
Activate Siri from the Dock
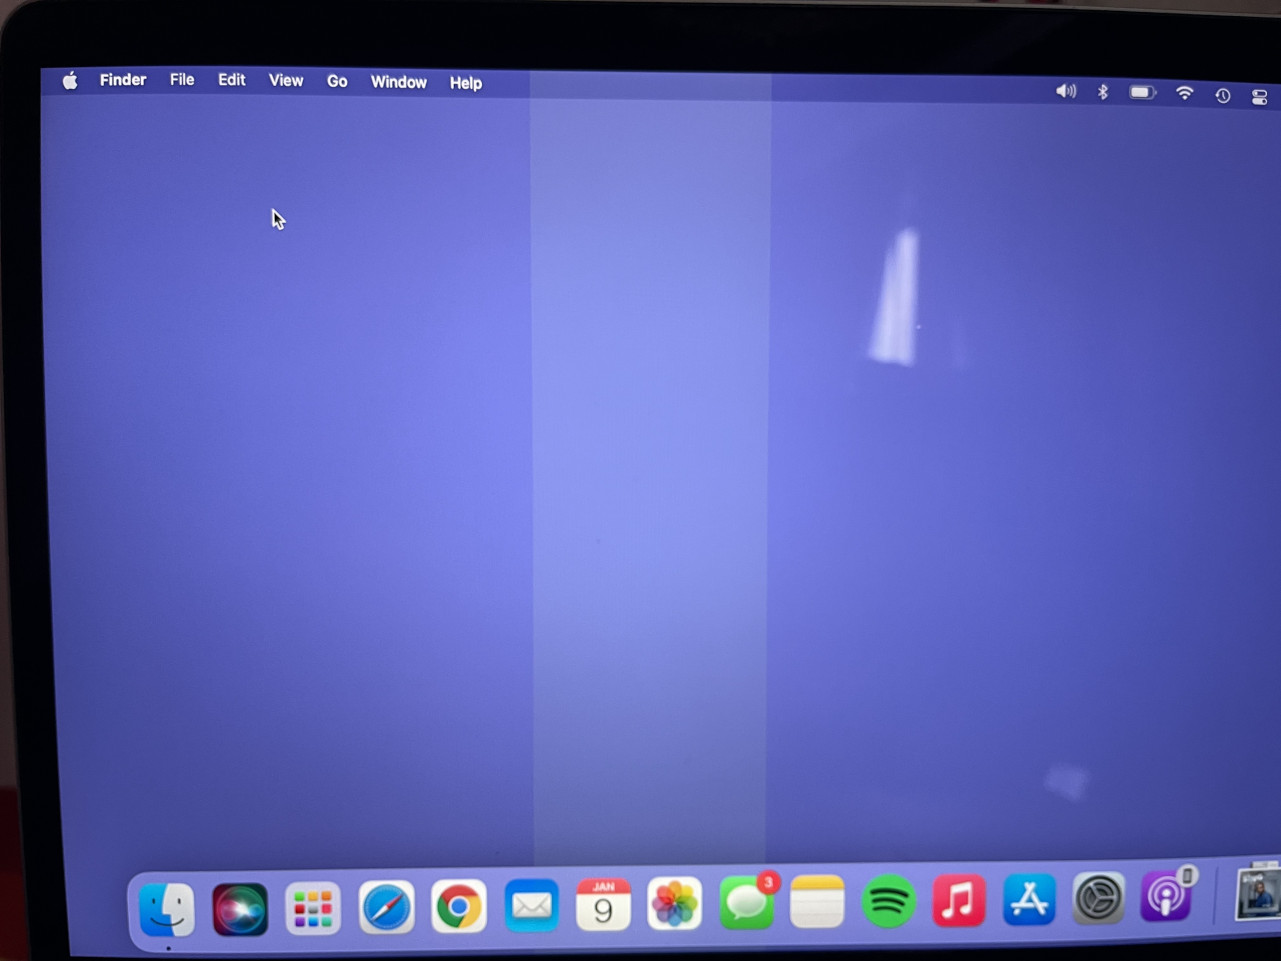pos(240,909)
